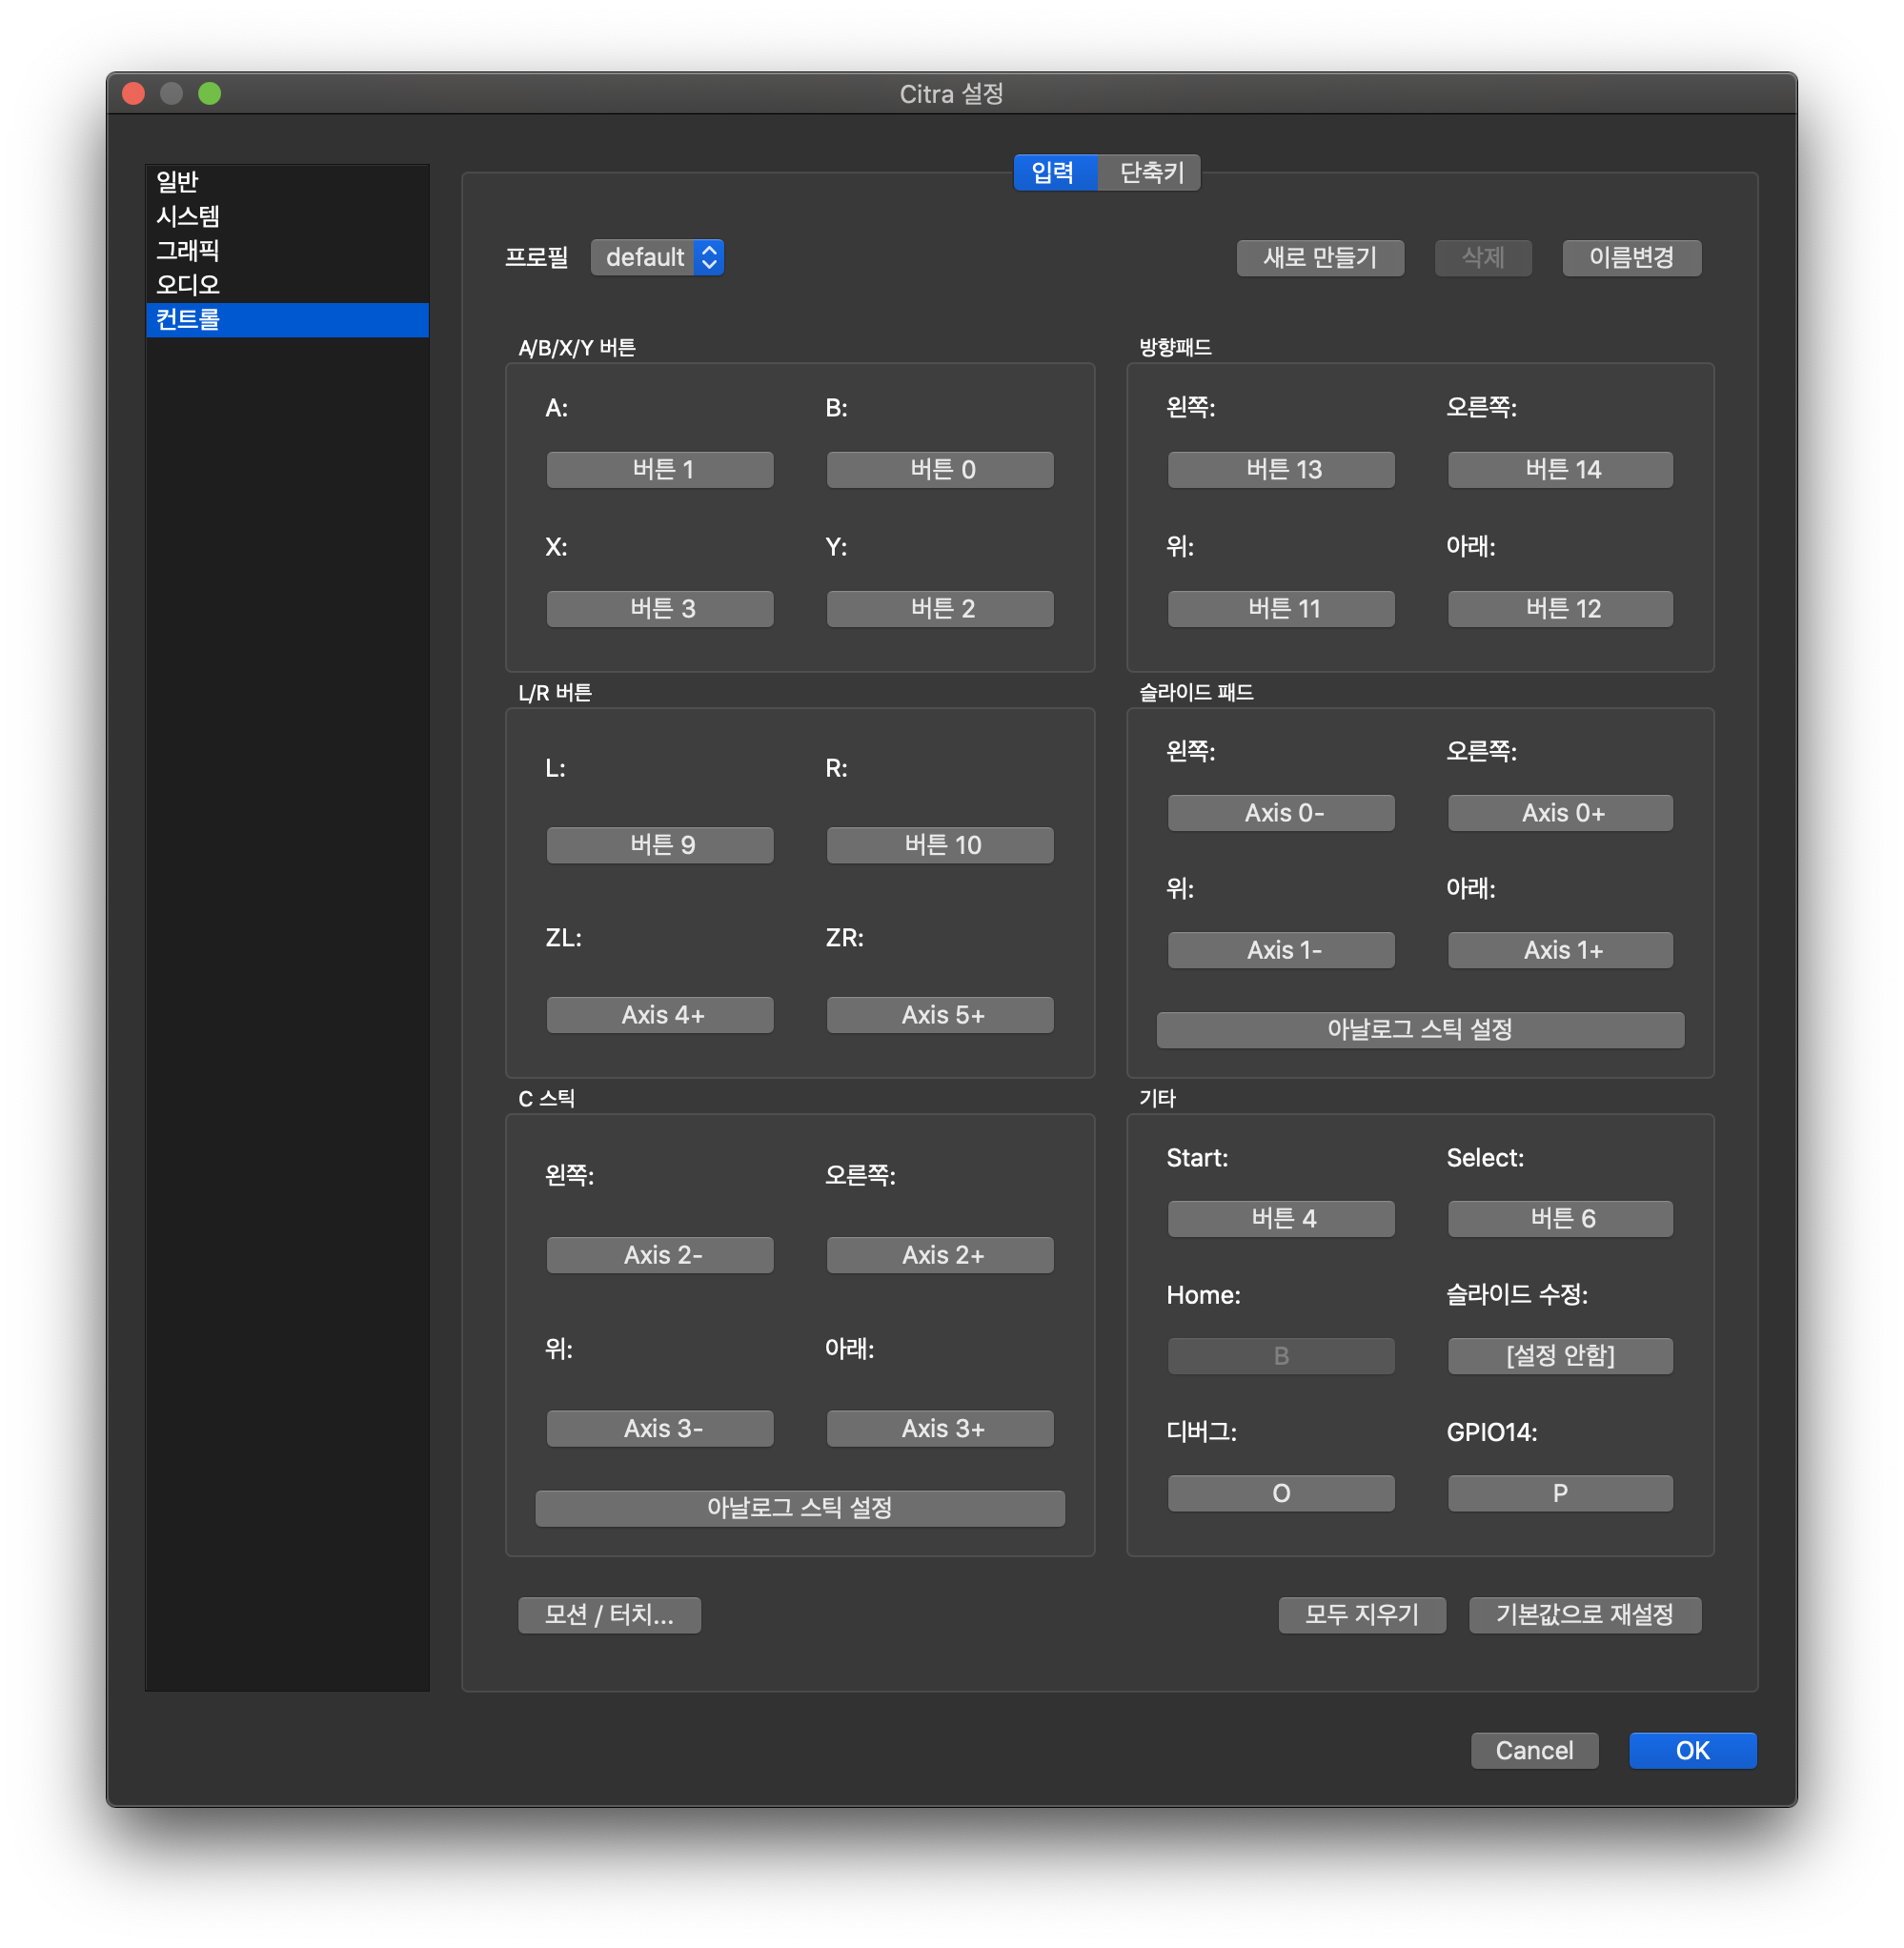Select 컨트롤 in the settings sidebar
This screenshot has height=1948, width=1904.
(x=287, y=320)
